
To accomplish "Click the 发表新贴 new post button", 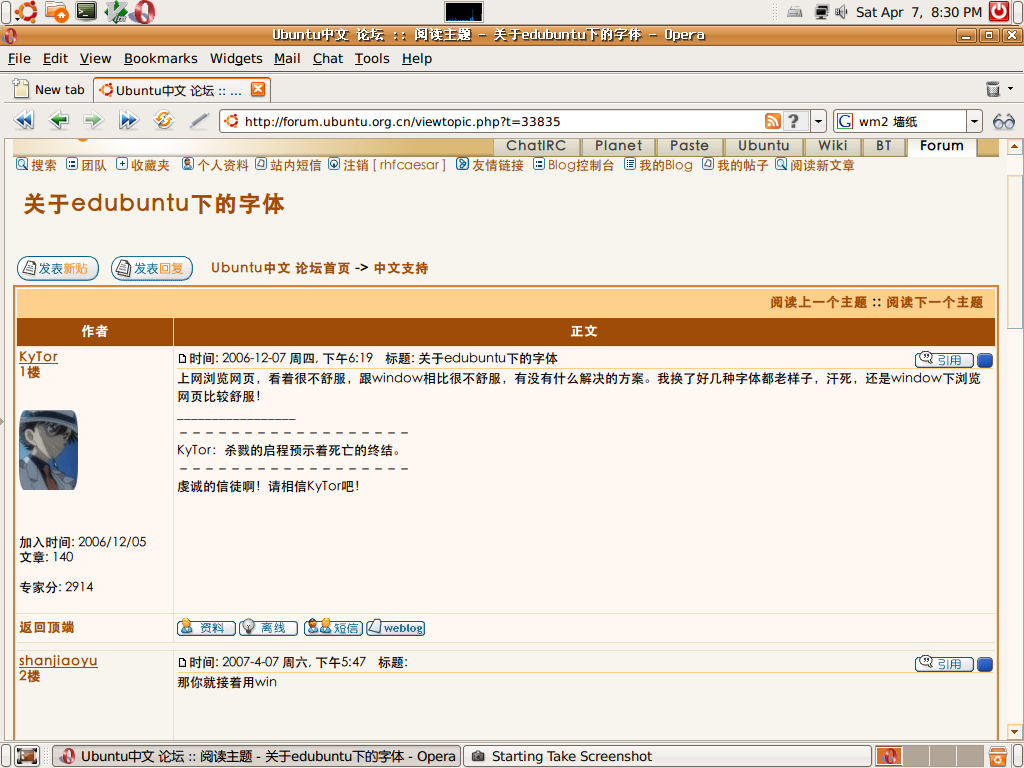I will [x=57, y=268].
